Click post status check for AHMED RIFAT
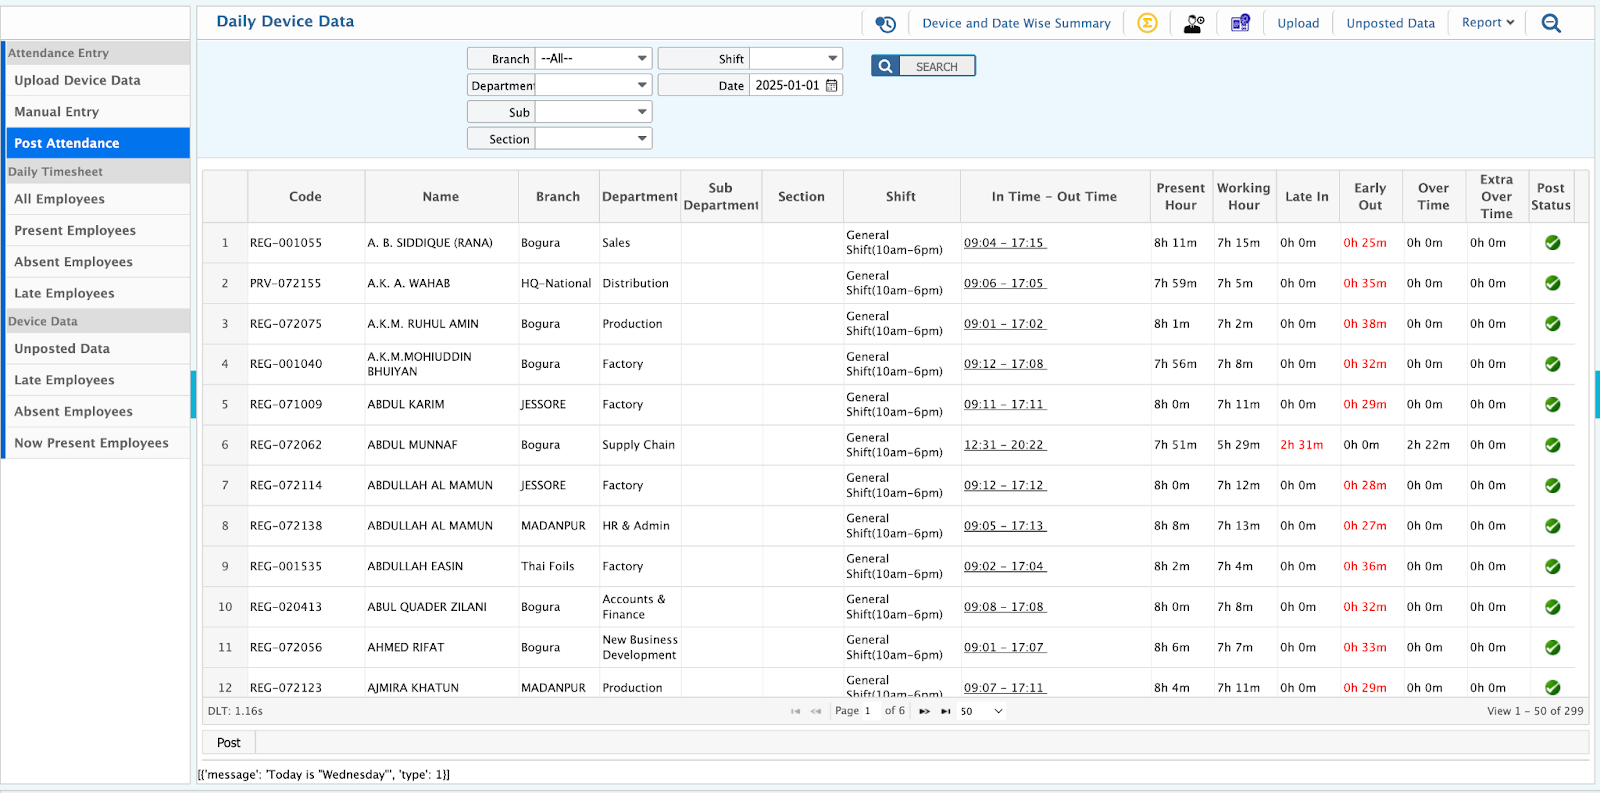This screenshot has height=793, width=1600. (x=1552, y=647)
